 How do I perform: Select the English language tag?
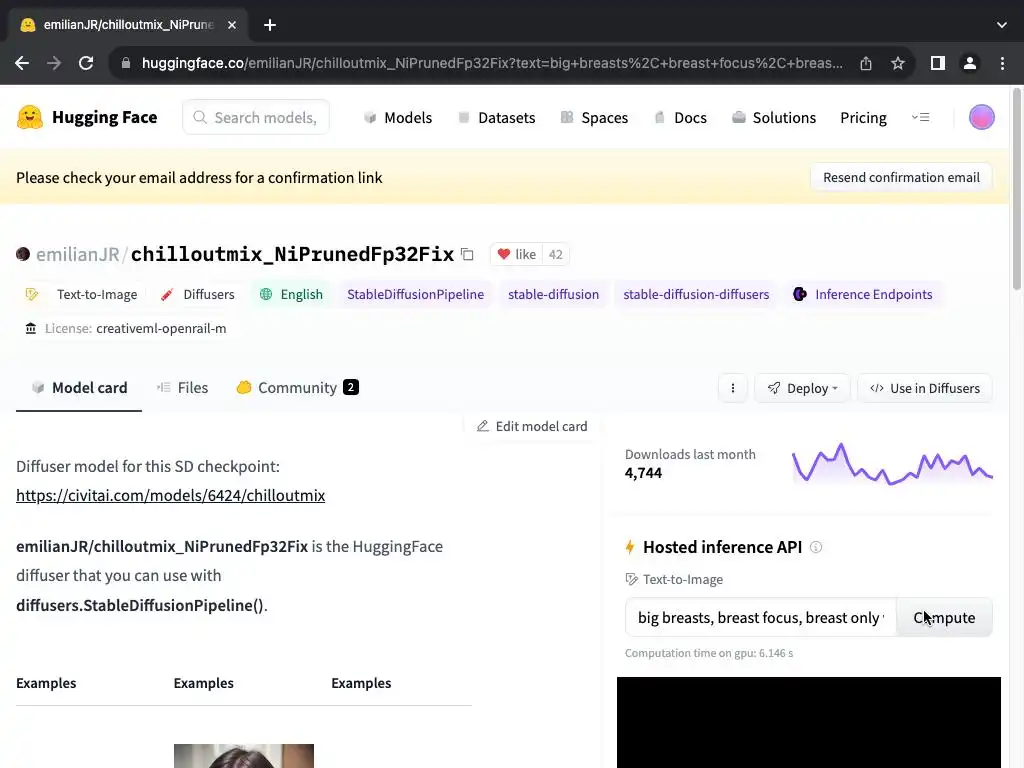(291, 295)
